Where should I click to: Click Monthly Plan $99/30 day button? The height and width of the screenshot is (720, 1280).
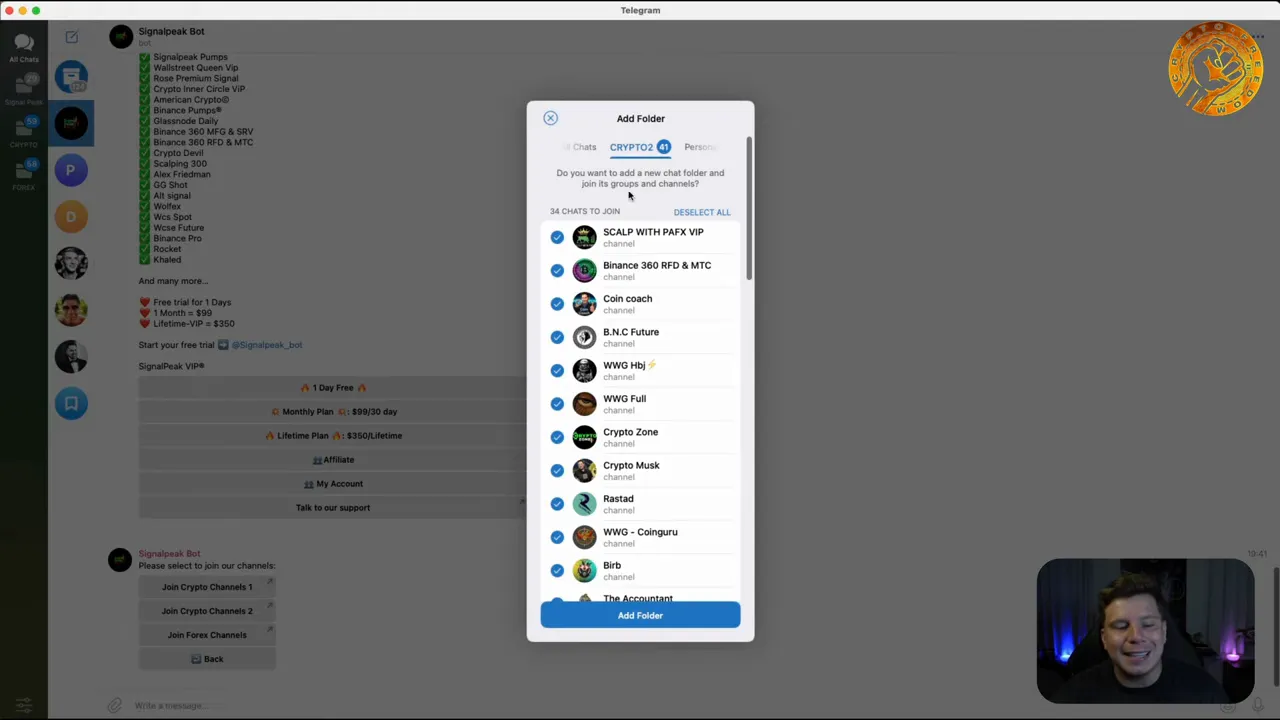pos(333,412)
